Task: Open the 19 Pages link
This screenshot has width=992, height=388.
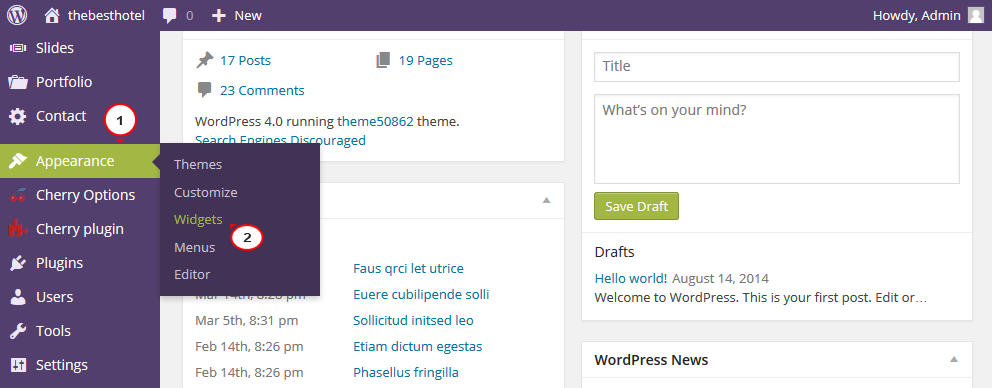Action: click(426, 61)
